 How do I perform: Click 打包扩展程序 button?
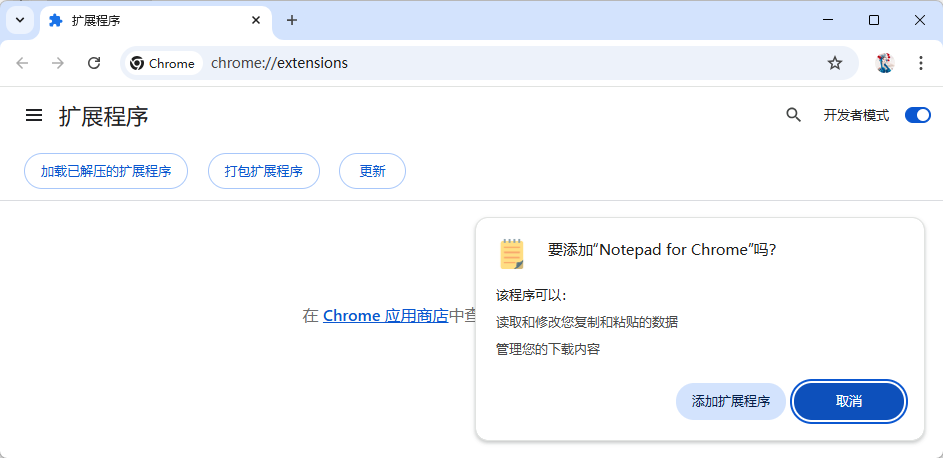click(264, 171)
